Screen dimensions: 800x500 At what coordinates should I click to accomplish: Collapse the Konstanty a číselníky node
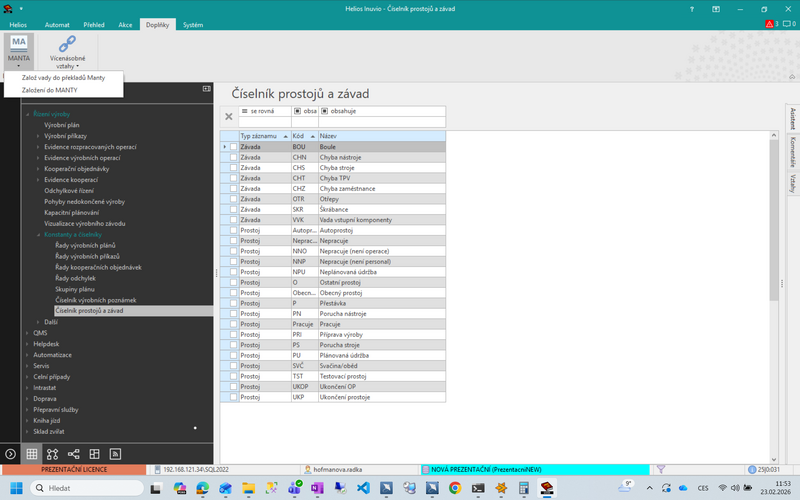click(38, 235)
